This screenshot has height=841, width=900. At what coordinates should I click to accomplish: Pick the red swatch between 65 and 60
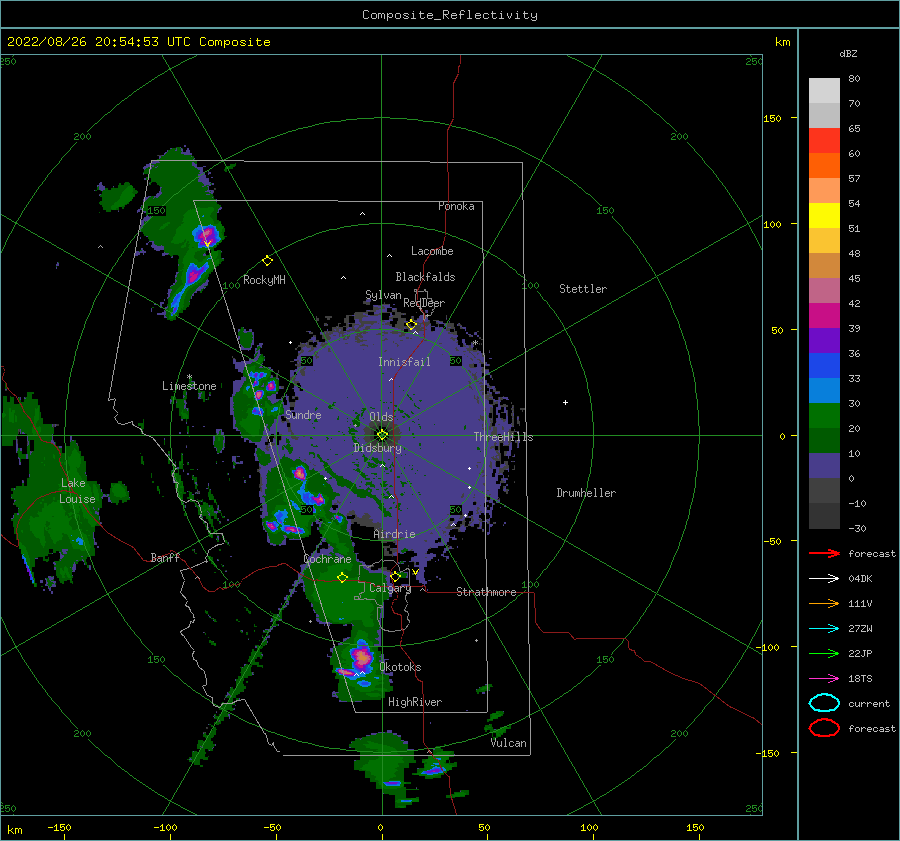tap(824, 141)
